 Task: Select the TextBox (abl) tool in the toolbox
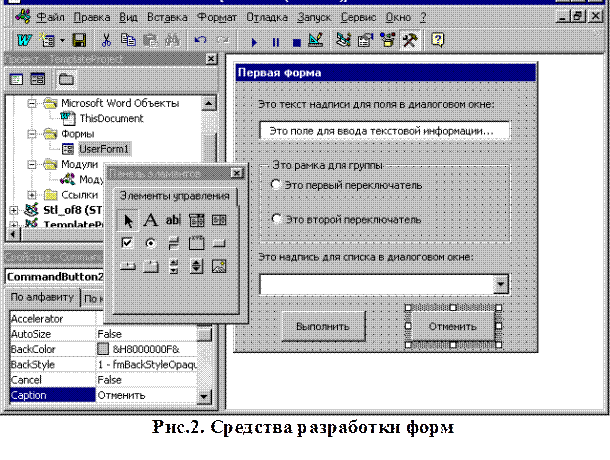click(x=173, y=220)
